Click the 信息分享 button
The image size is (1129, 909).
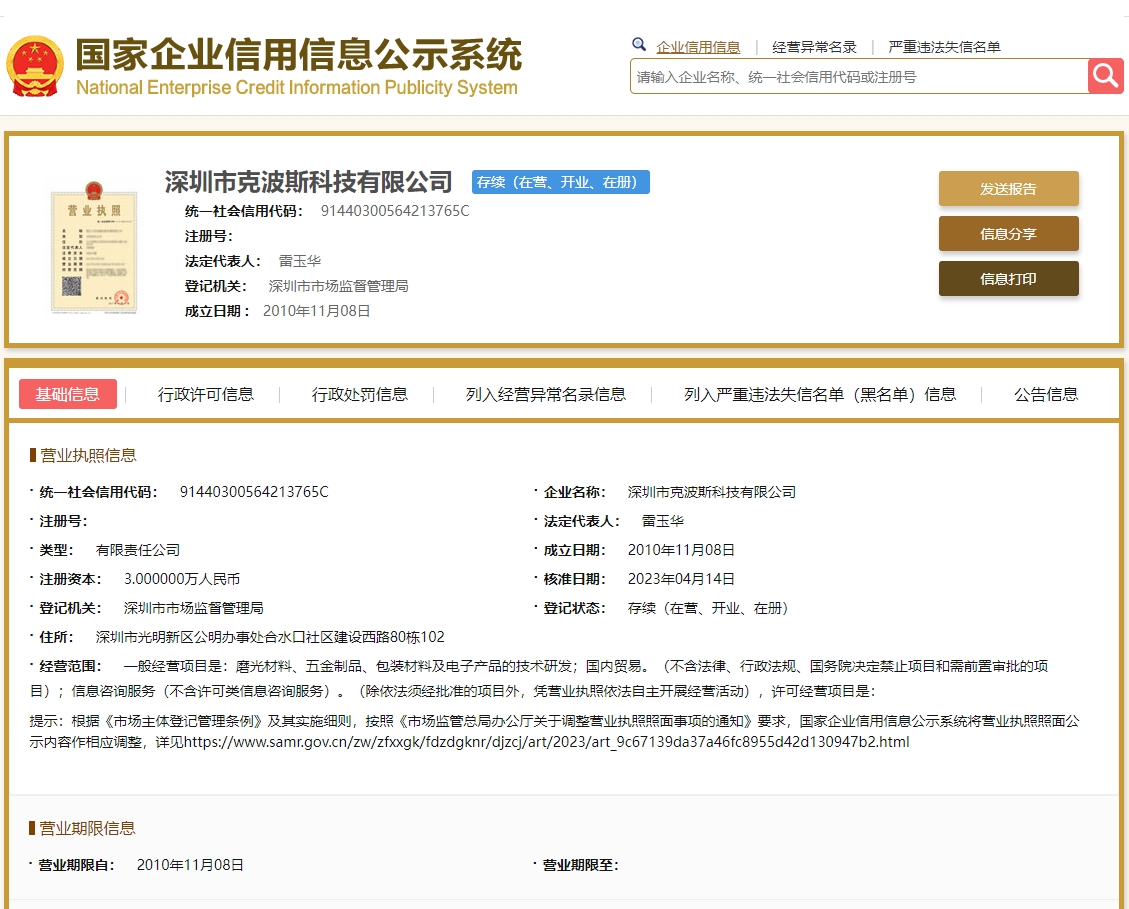pos(1008,233)
